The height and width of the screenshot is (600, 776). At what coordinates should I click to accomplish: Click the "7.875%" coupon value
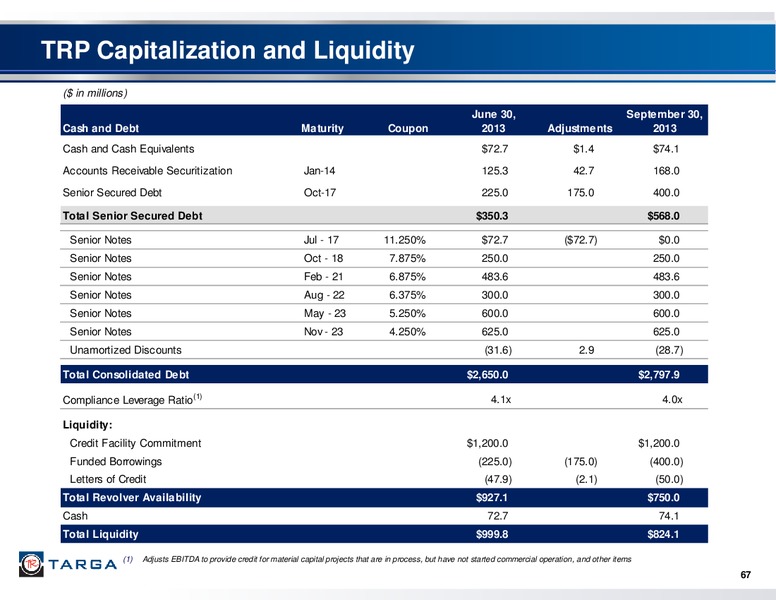(407, 258)
